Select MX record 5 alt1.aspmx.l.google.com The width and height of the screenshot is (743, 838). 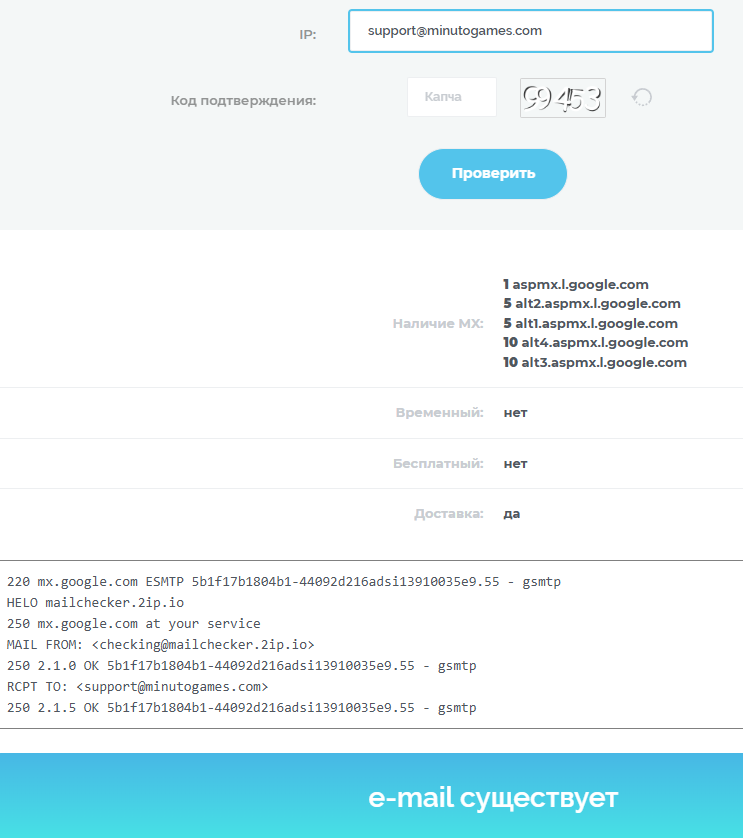tap(590, 323)
